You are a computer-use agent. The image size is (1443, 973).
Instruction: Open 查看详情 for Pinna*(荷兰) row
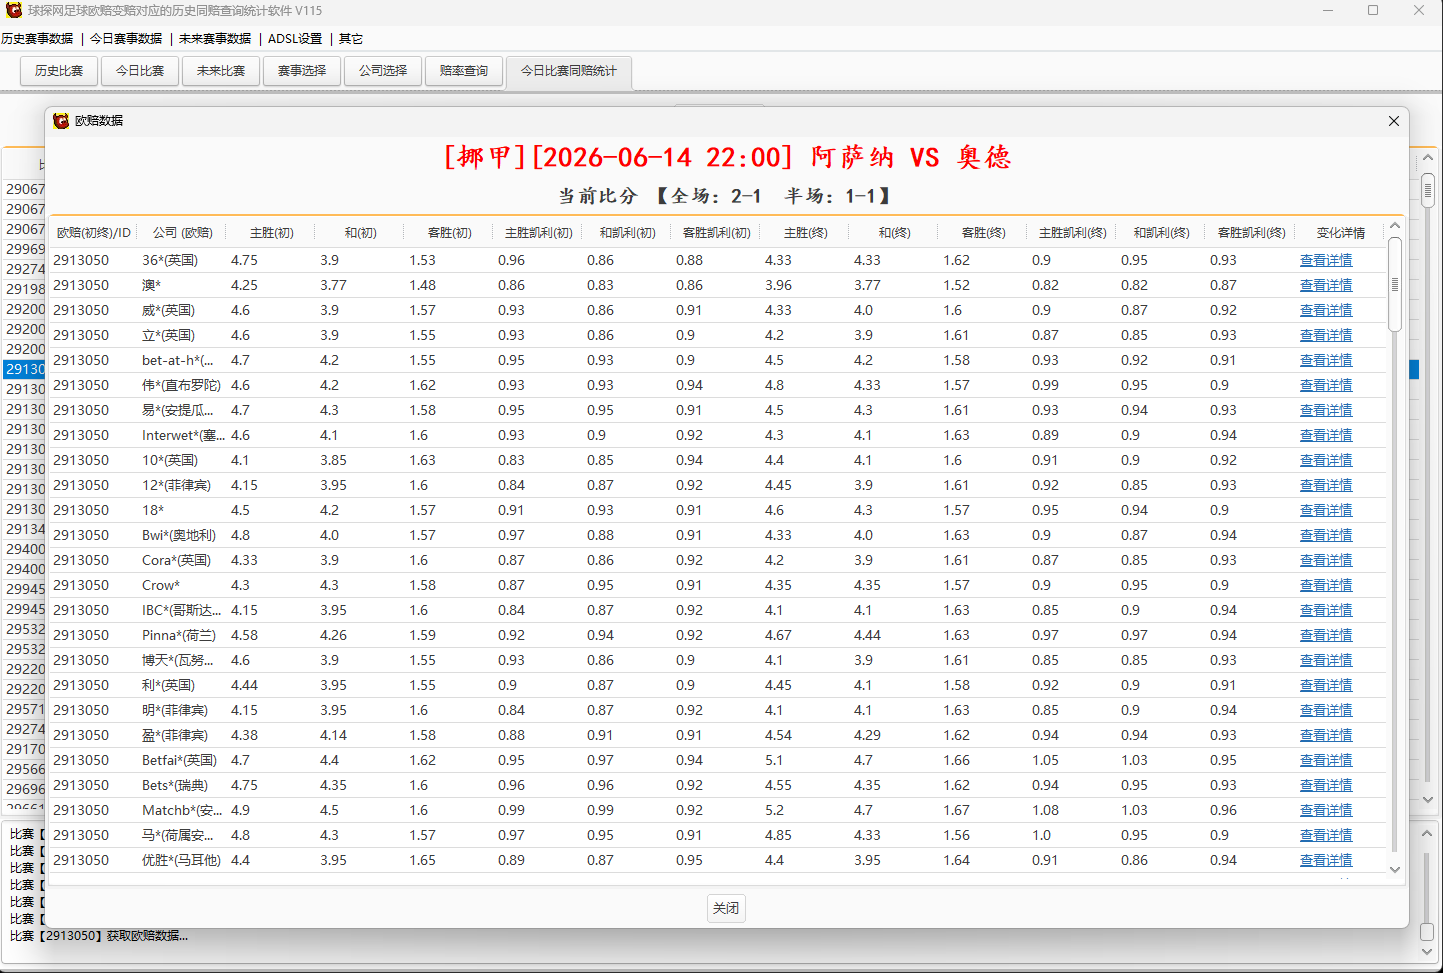(1326, 635)
